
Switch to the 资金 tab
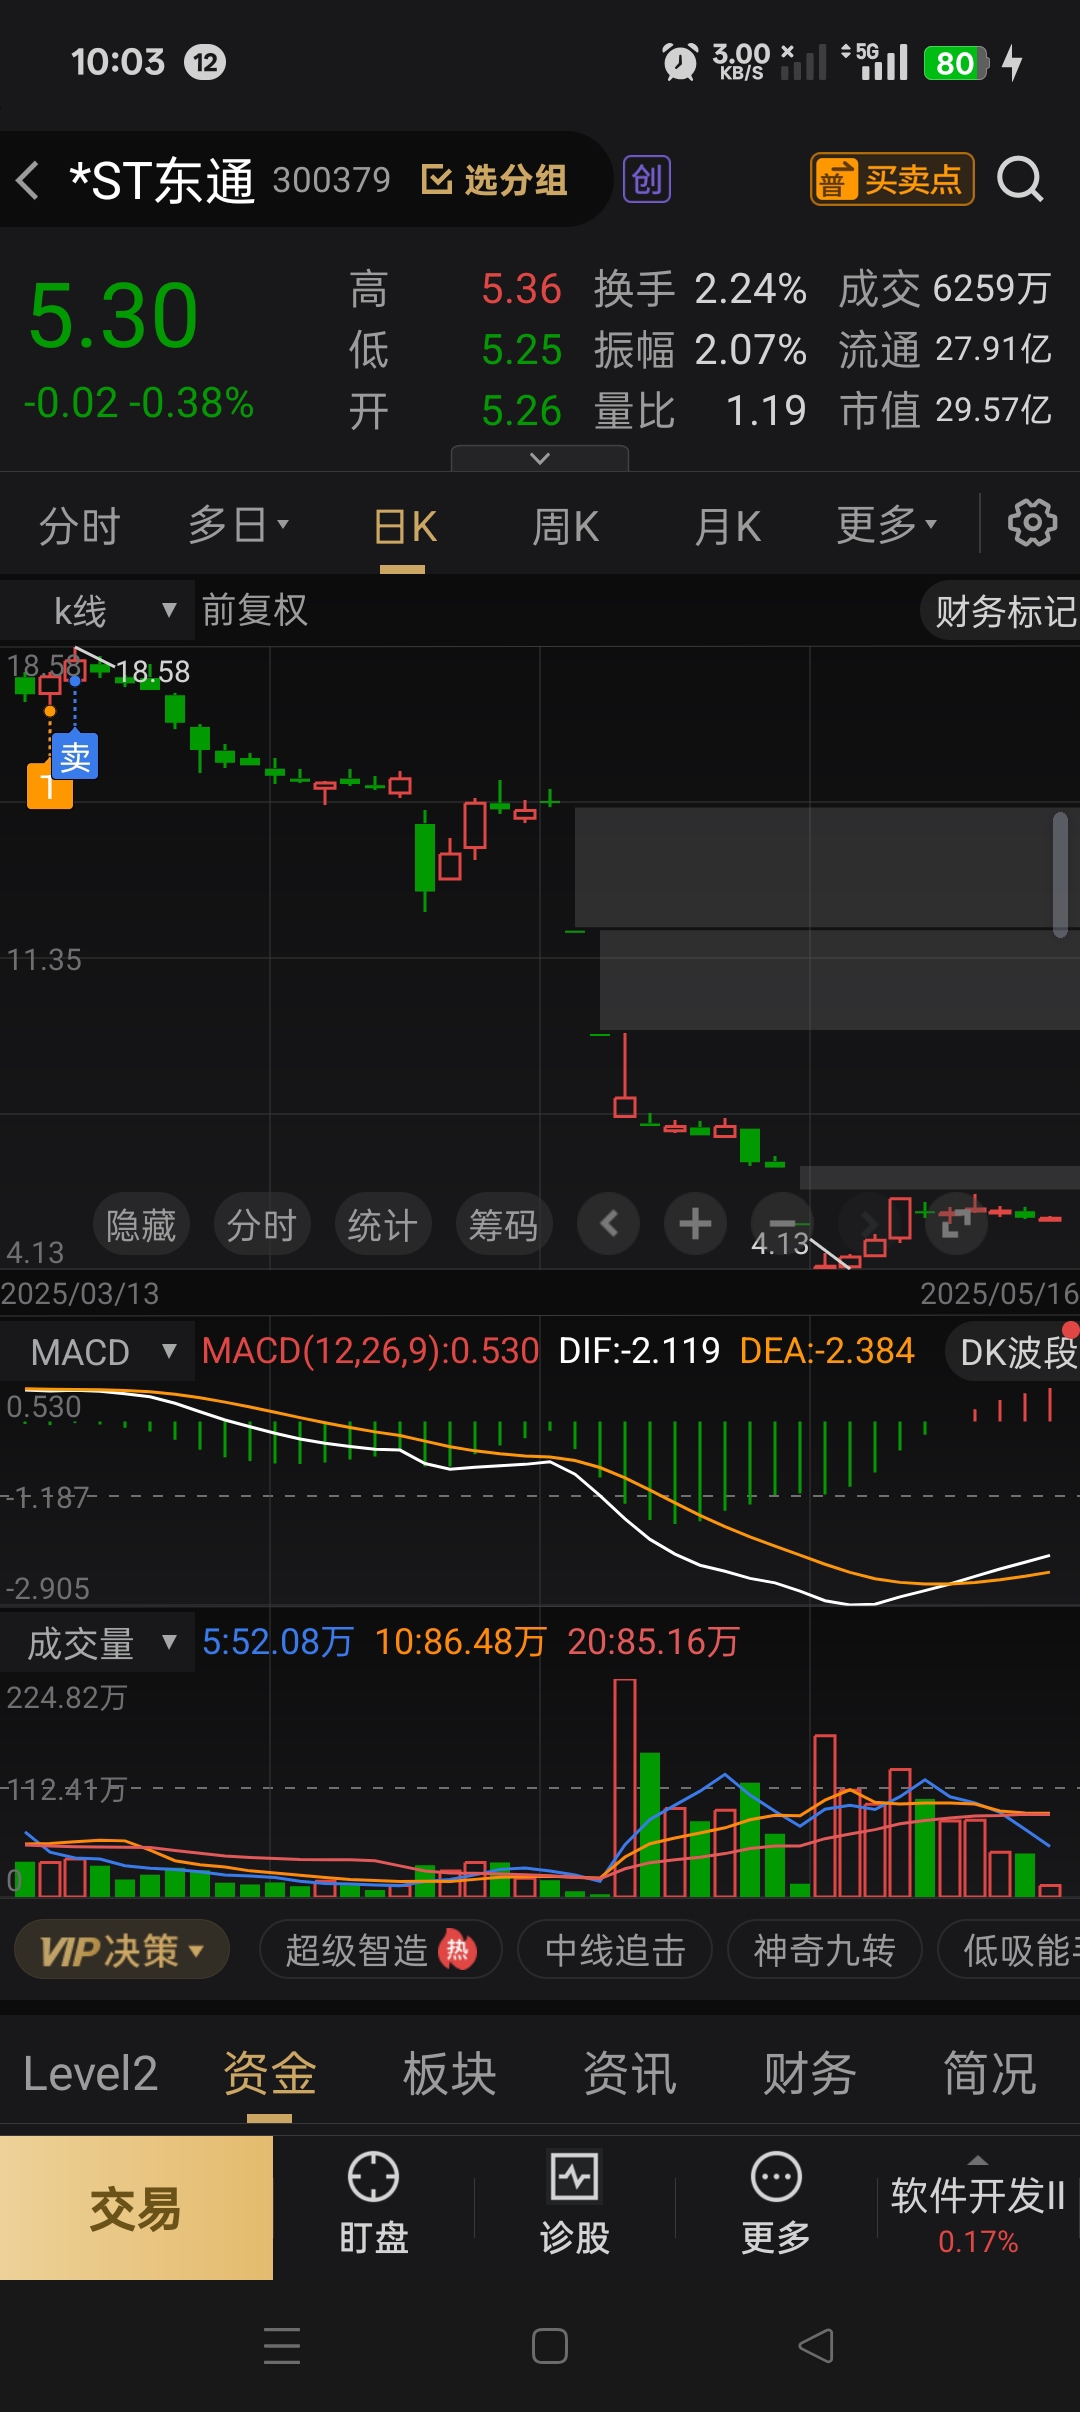270,2073
